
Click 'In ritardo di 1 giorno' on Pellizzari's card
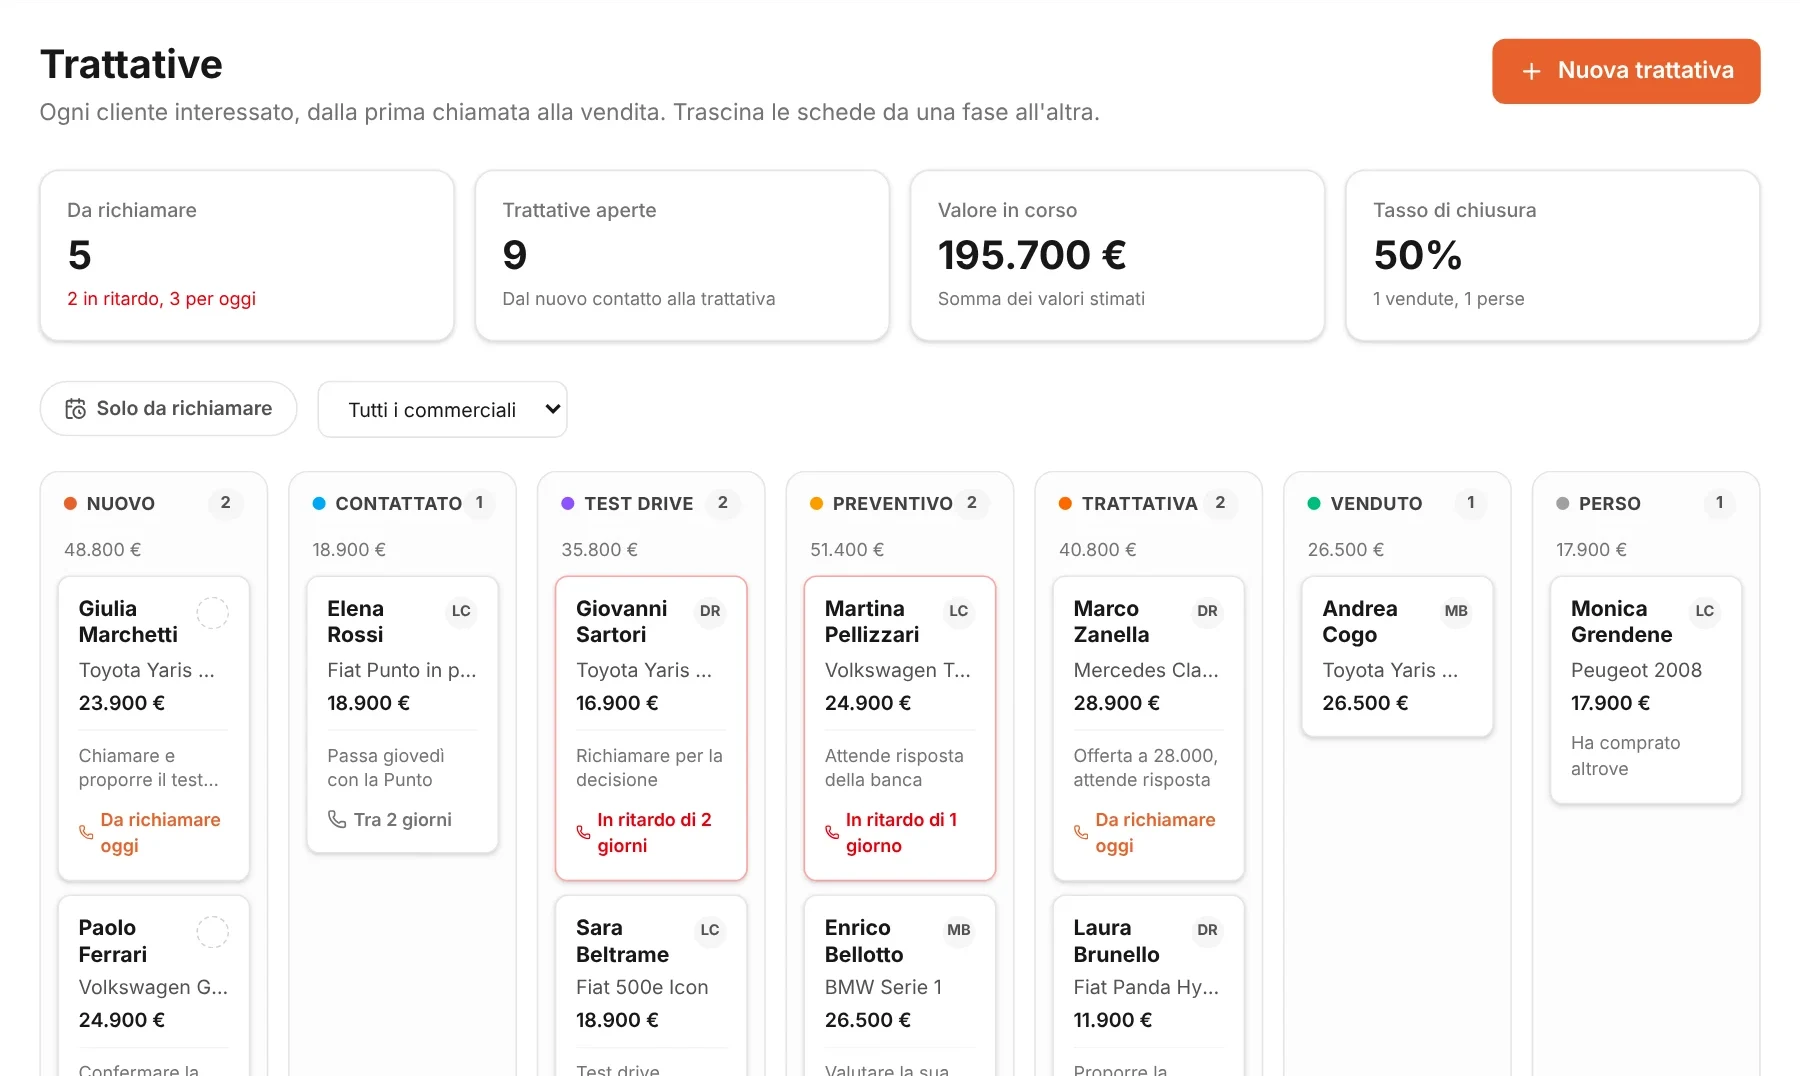[902, 832]
